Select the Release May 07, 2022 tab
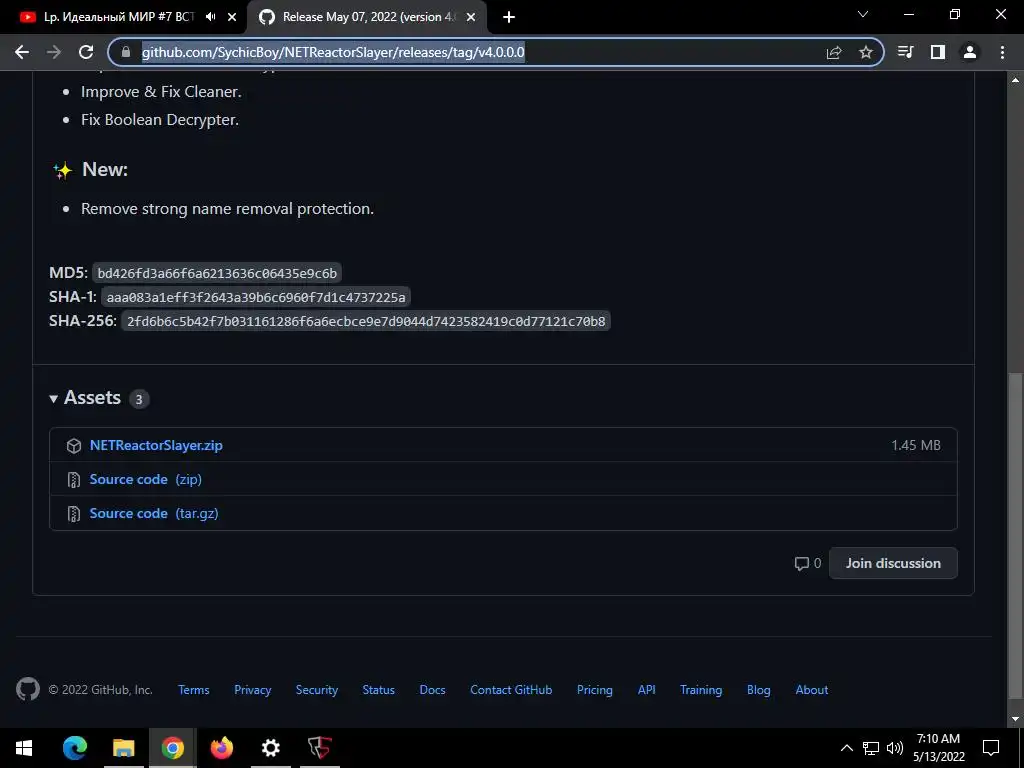Image resolution: width=1024 pixels, height=768 pixels. pyautogui.click(x=367, y=17)
